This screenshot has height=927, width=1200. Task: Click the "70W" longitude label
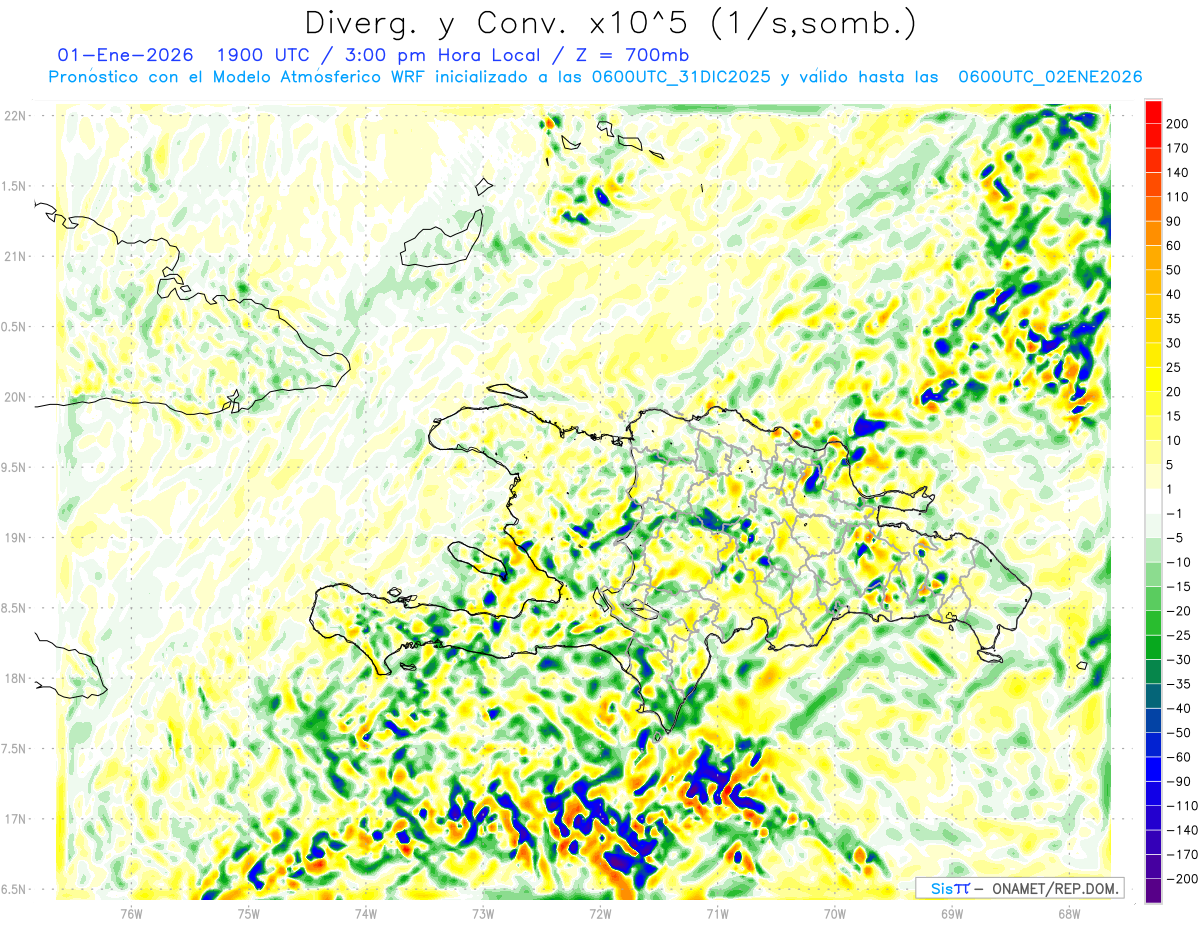835,913
